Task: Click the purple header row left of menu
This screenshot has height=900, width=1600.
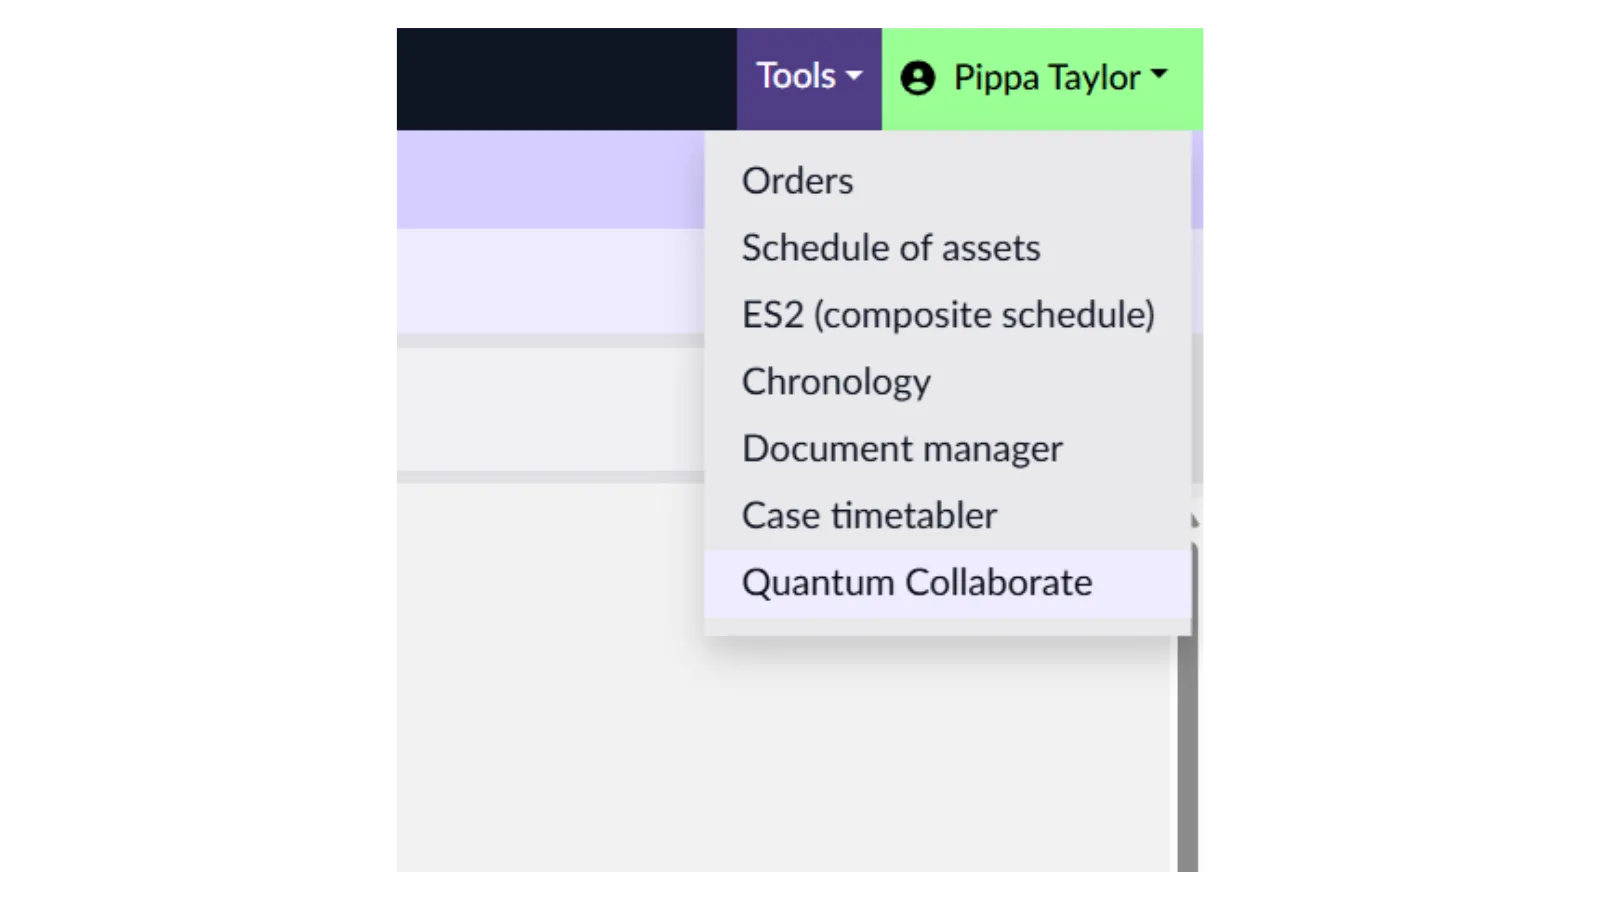Action: pos(548,180)
